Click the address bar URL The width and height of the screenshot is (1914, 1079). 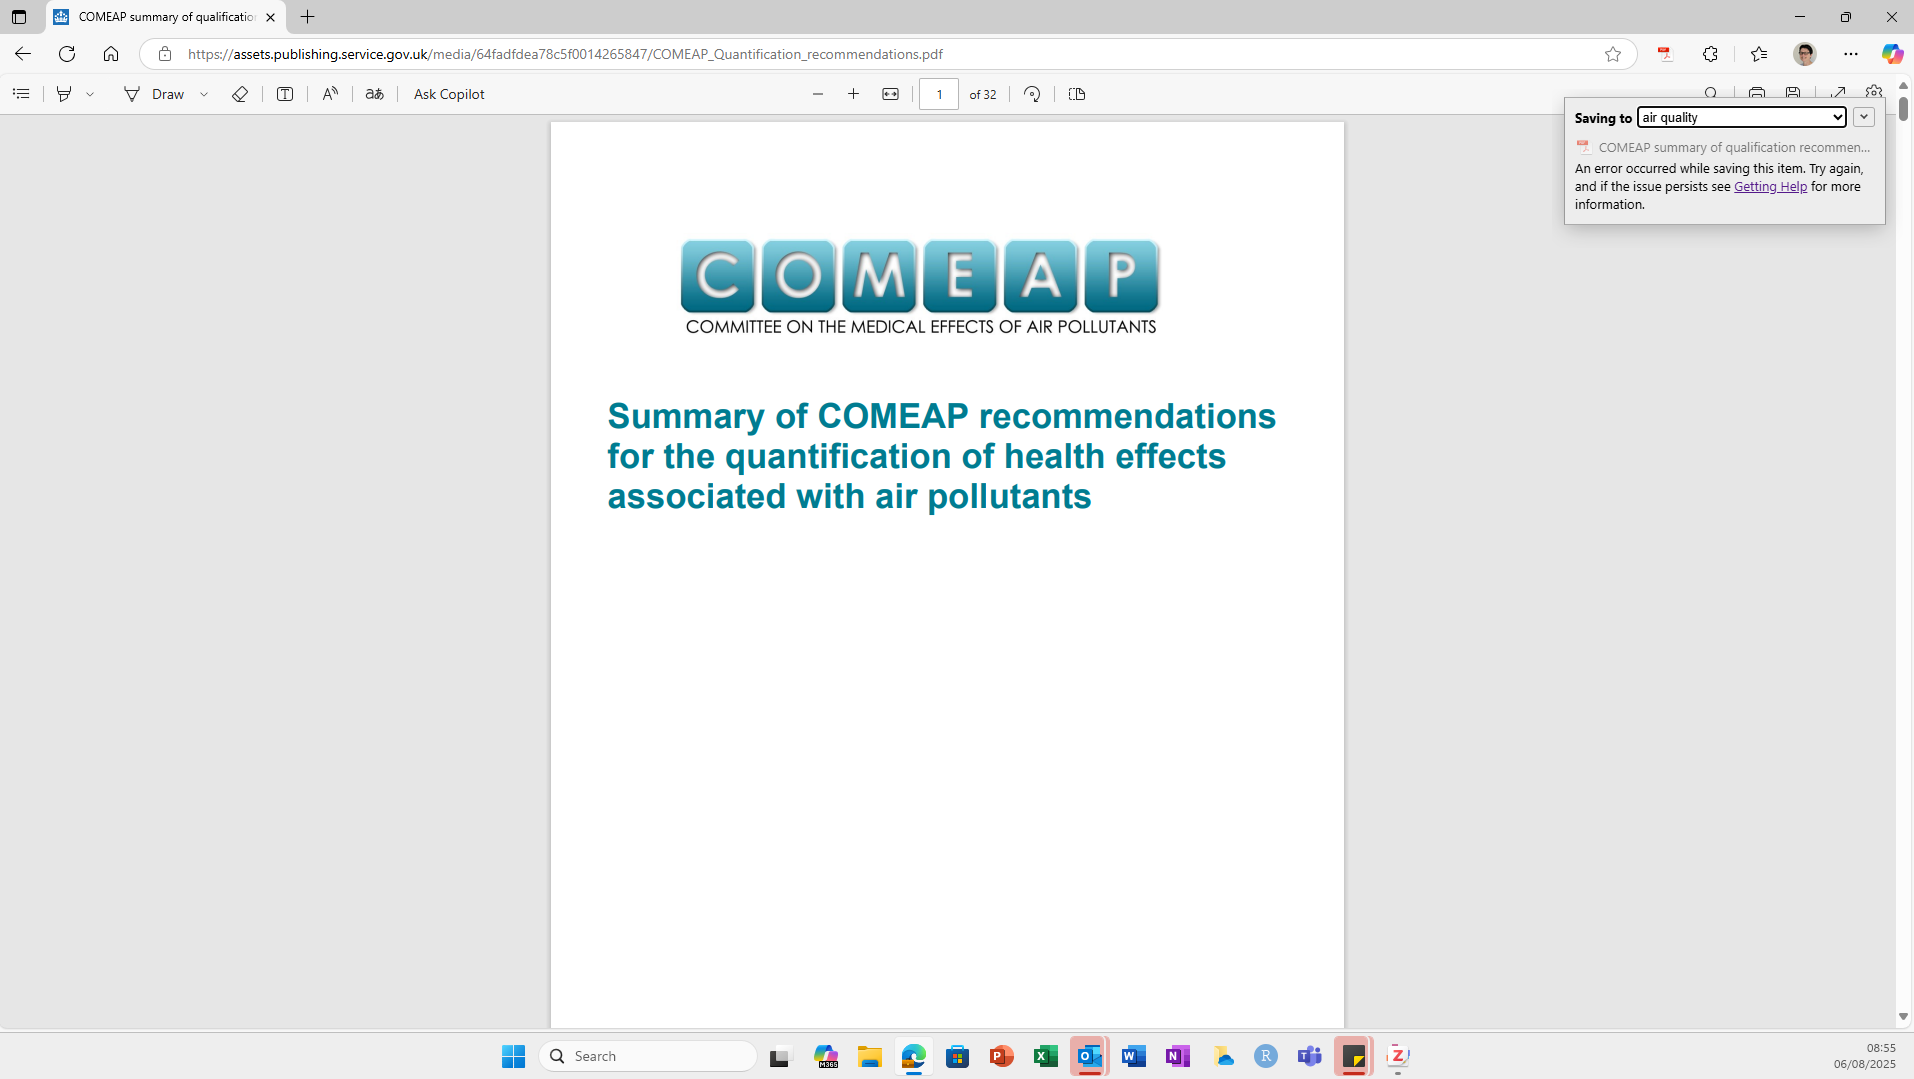pyautogui.click(x=565, y=54)
